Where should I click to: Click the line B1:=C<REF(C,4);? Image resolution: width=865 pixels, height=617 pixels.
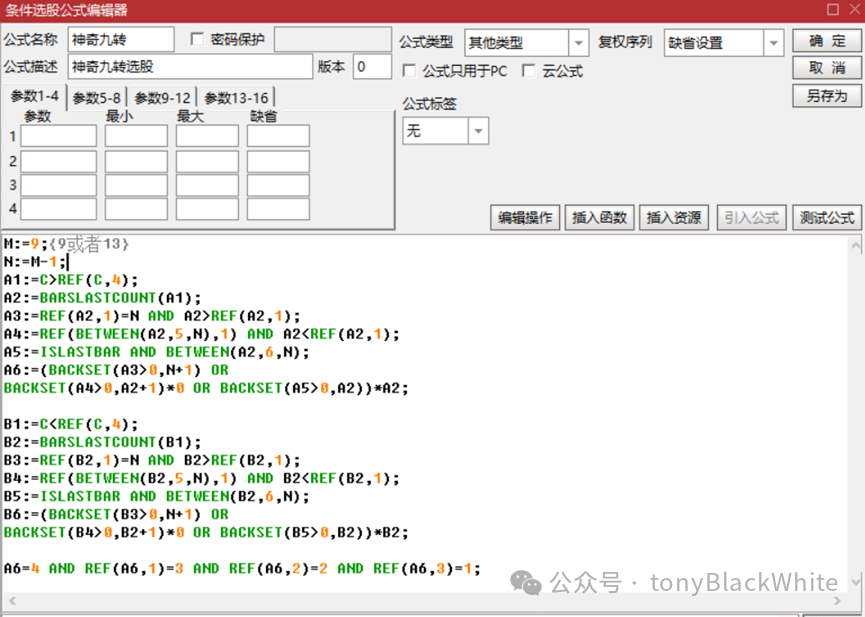(71, 424)
